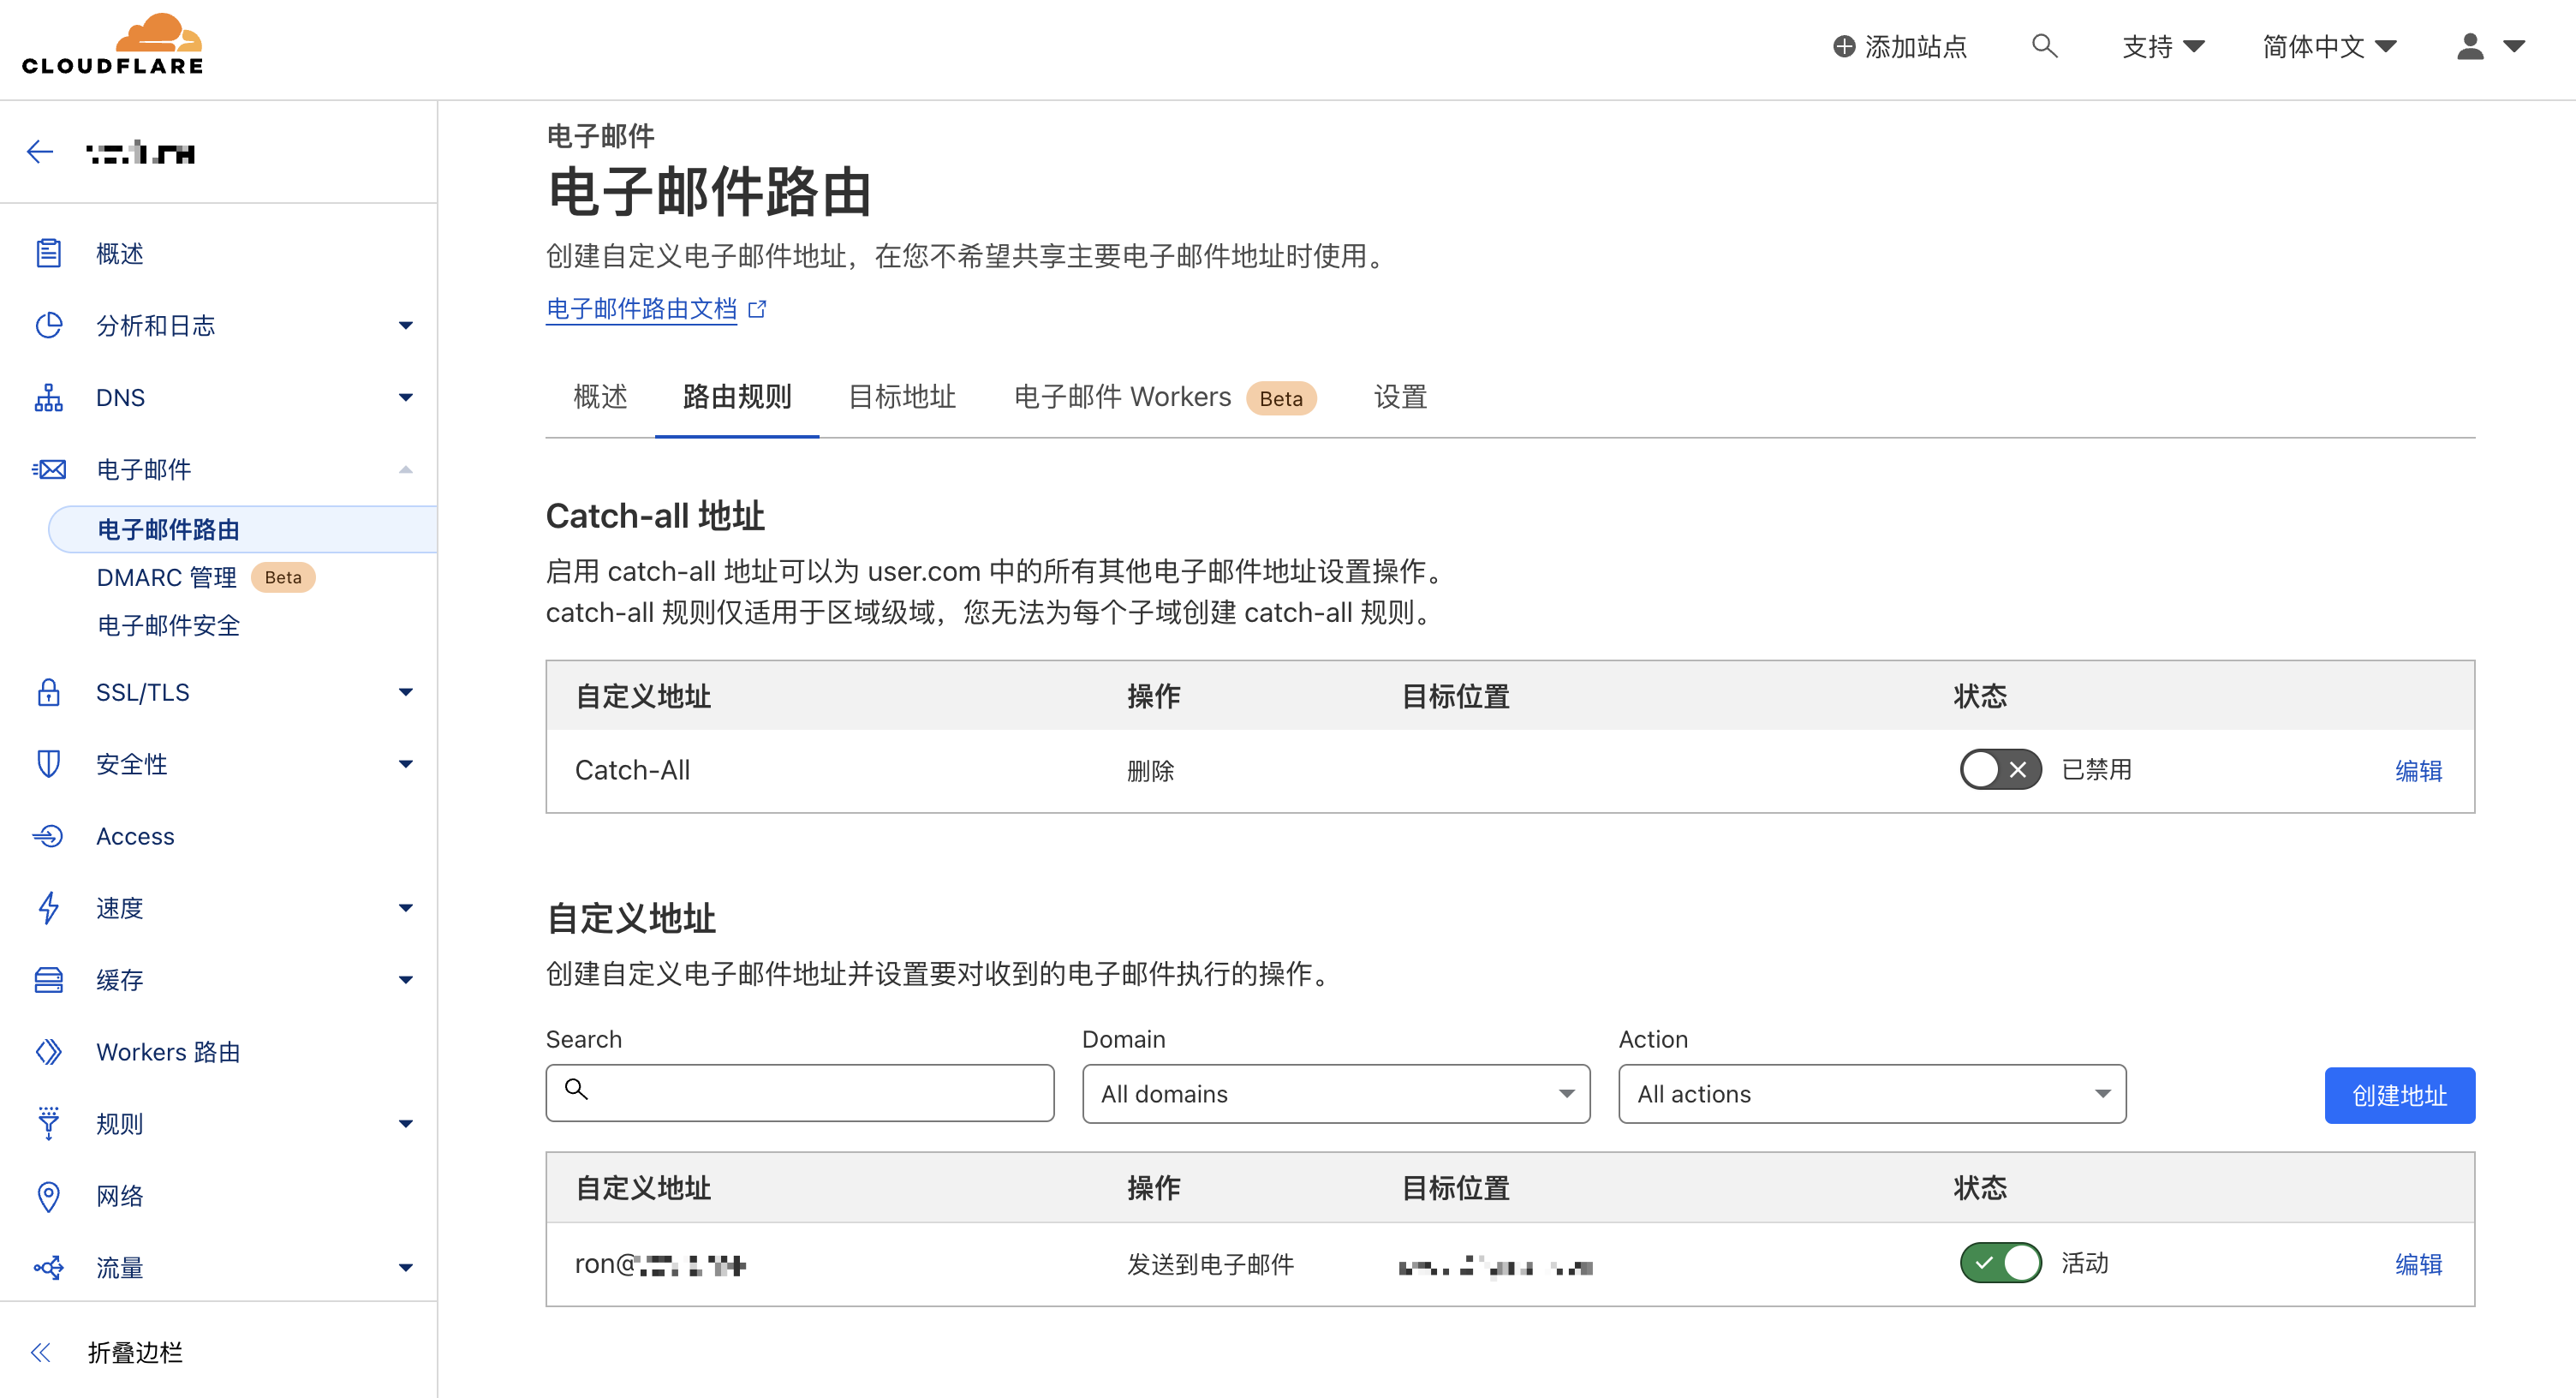Expand the 规则 sidebar section
The image size is (2576, 1398).
[405, 1123]
